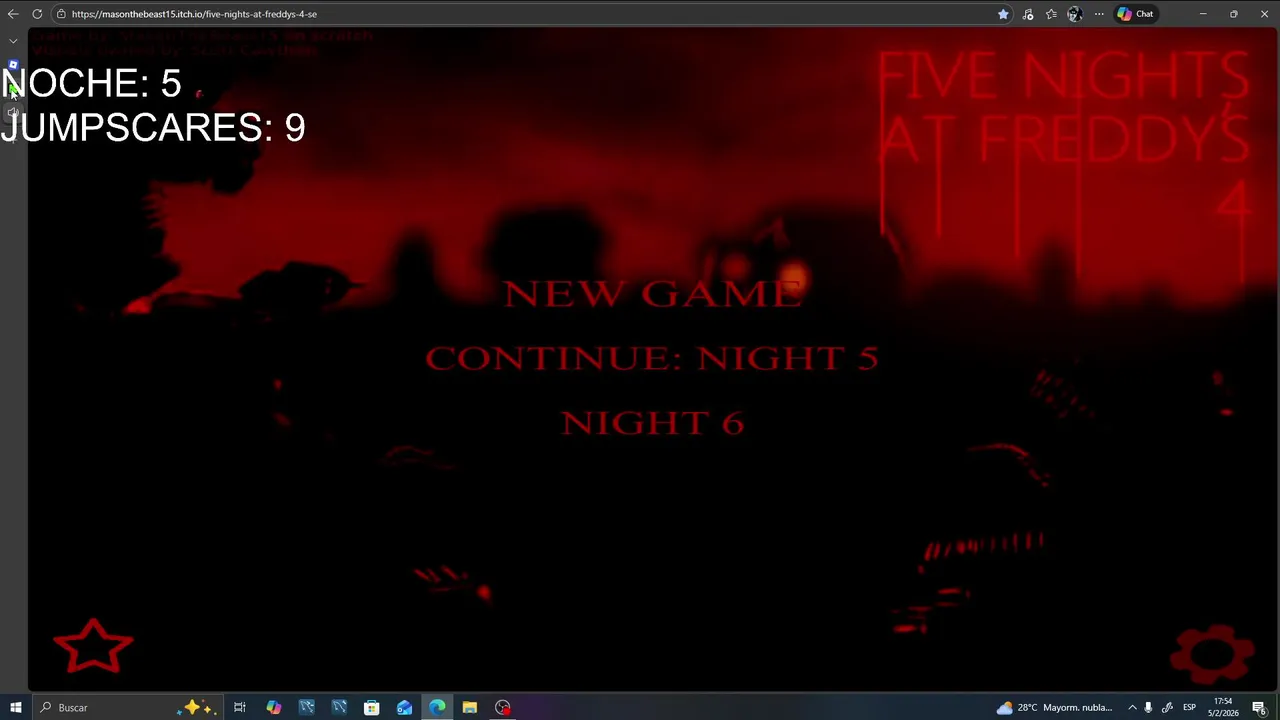This screenshot has width=1280, height=720.
Task: Select CONTINUE: NIGHT 5
Action: (x=652, y=358)
